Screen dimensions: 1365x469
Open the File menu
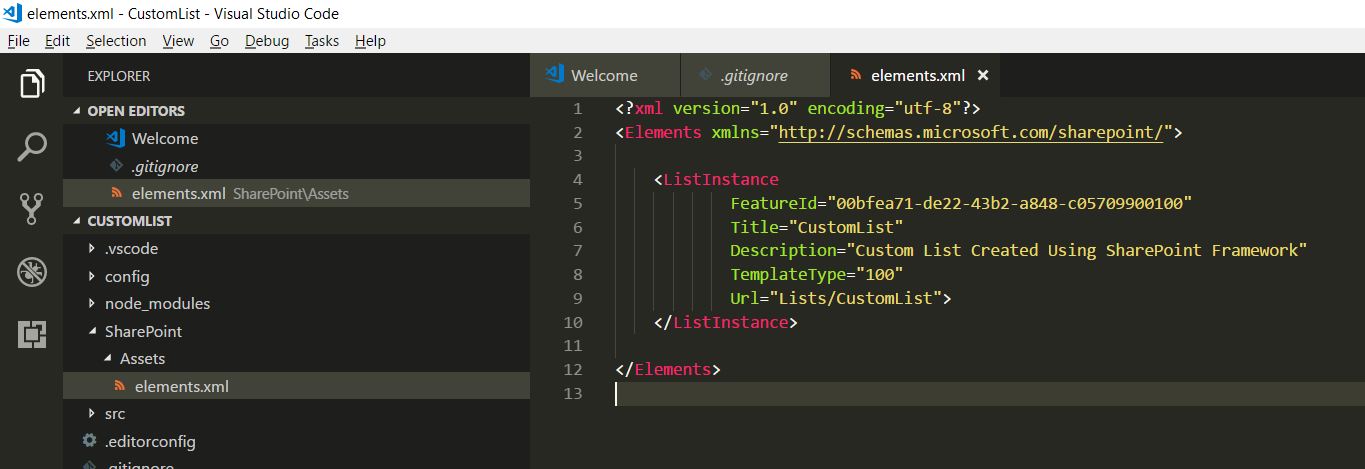point(18,41)
